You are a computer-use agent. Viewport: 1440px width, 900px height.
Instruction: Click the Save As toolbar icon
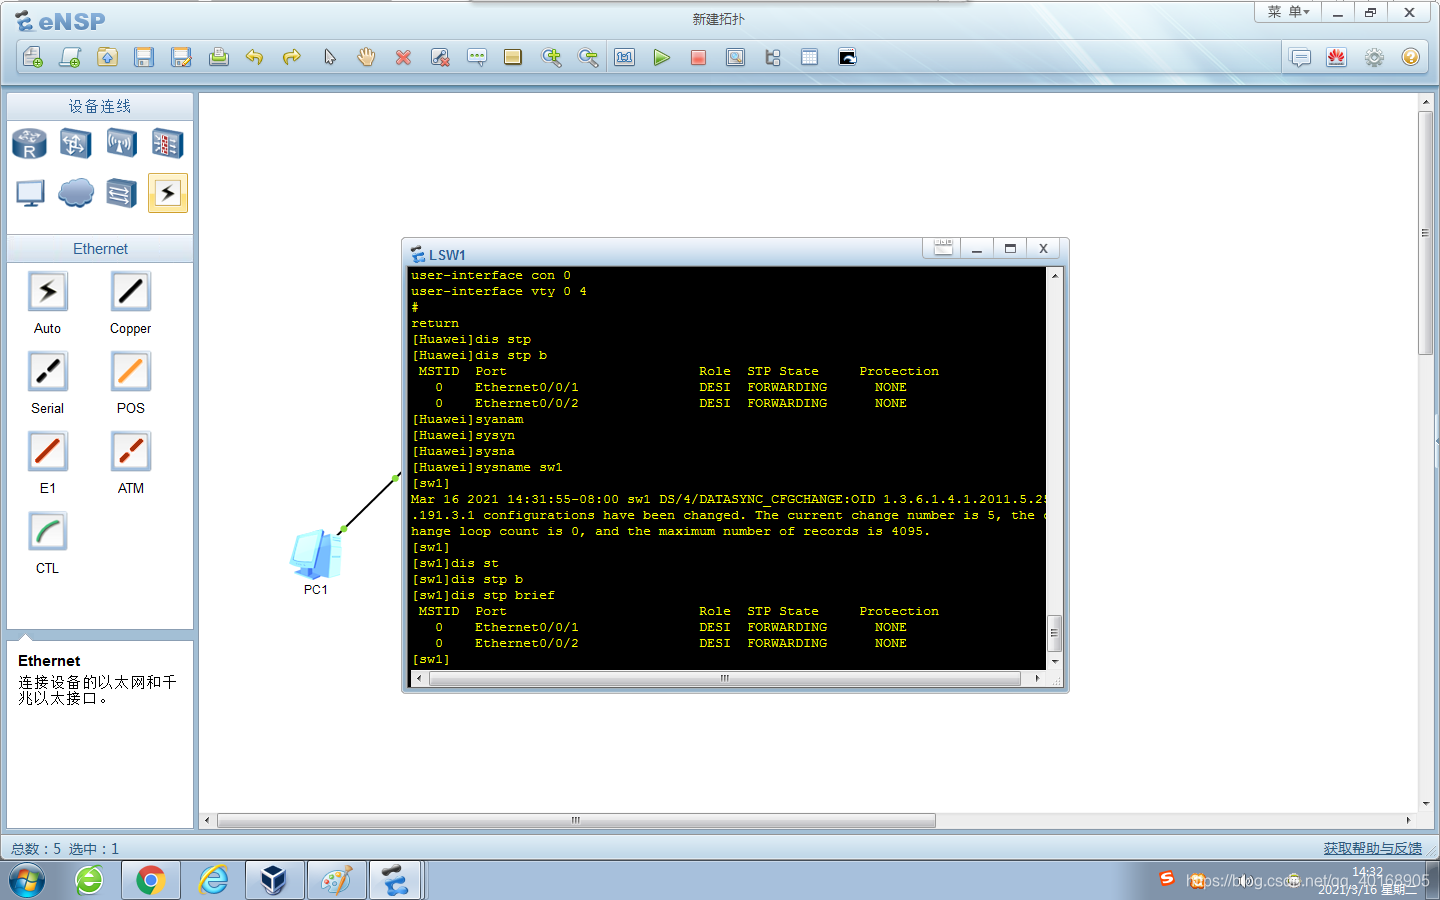[x=181, y=57]
